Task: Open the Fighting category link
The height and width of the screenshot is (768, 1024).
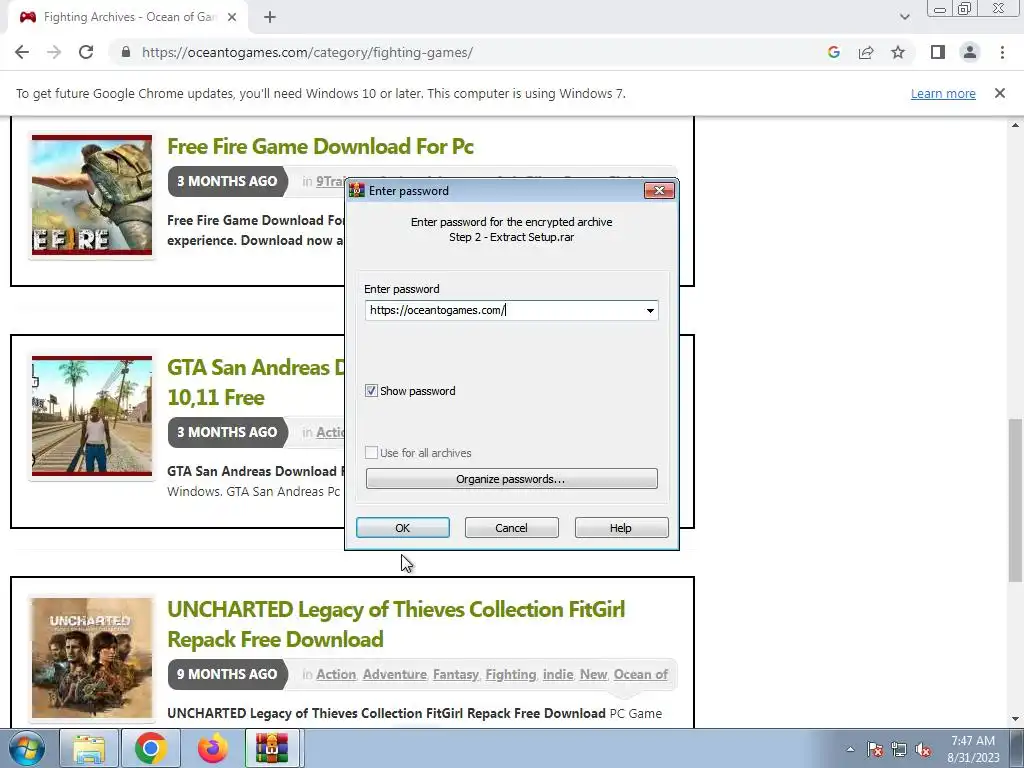Action: [511, 674]
